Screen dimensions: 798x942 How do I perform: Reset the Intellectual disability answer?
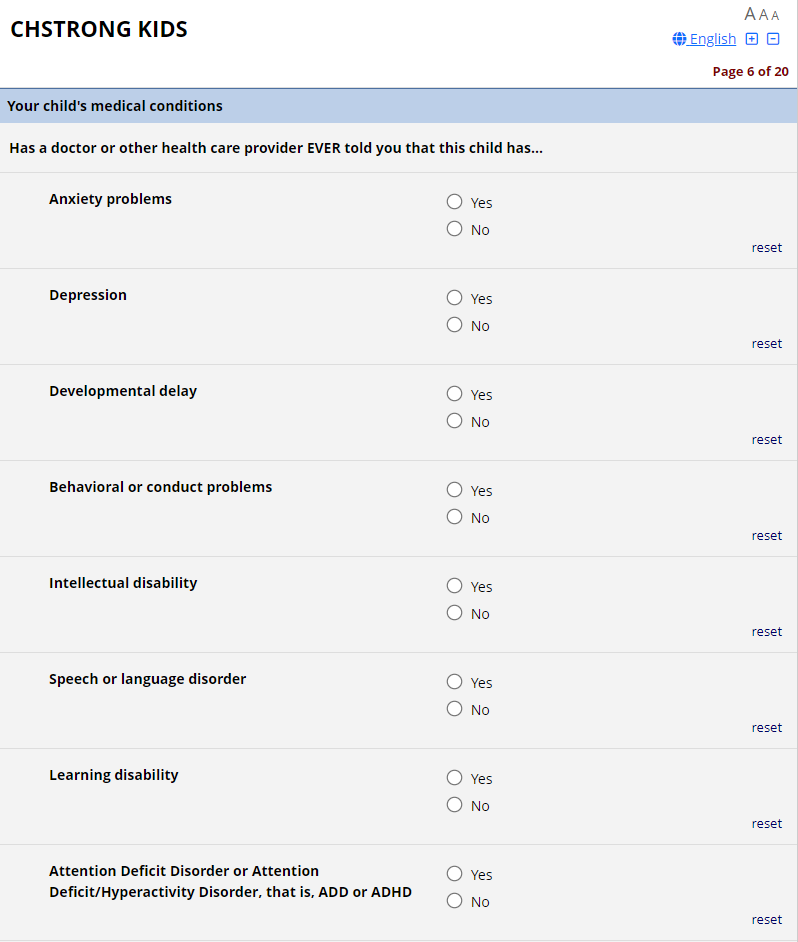coord(767,632)
